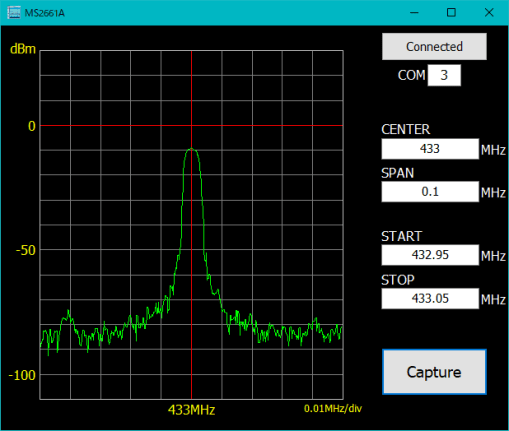Screen dimensions: 509x431
Task: Minimize the MS2661A window
Action: click(x=414, y=13)
